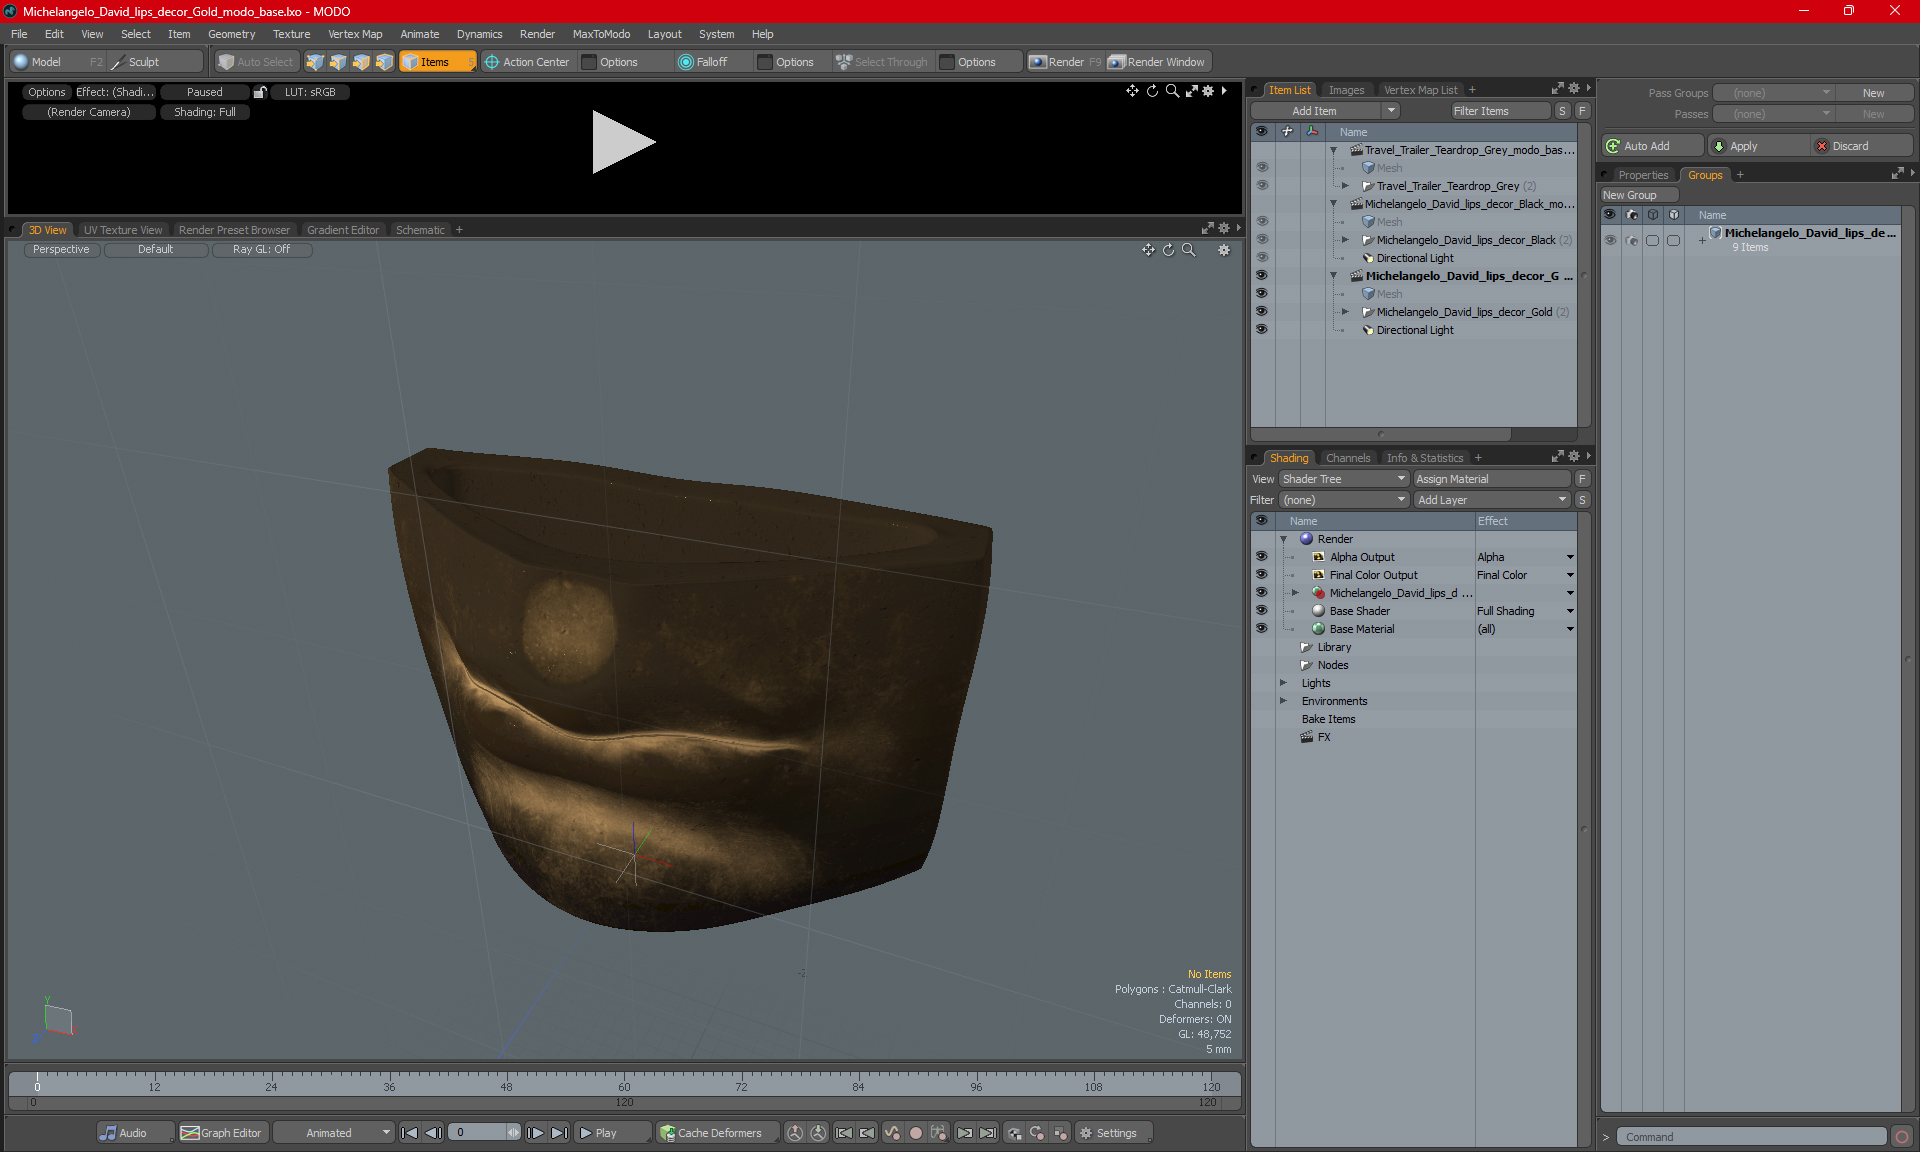This screenshot has height=1152, width=1920.
Task: Click the record keyframe circle icon
Action: click(915, 1133)
